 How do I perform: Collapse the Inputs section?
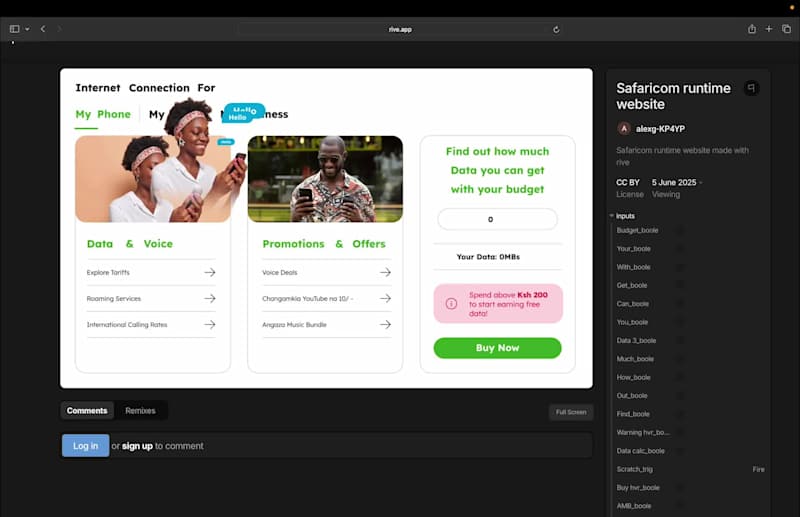pyautogui.click(x=612, y=216)
